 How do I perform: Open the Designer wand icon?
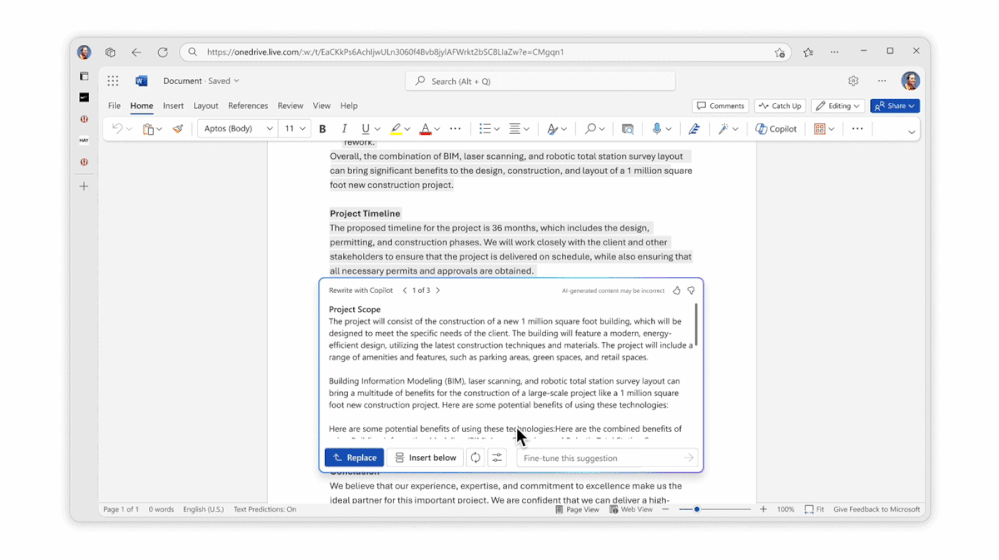[723, 129]
